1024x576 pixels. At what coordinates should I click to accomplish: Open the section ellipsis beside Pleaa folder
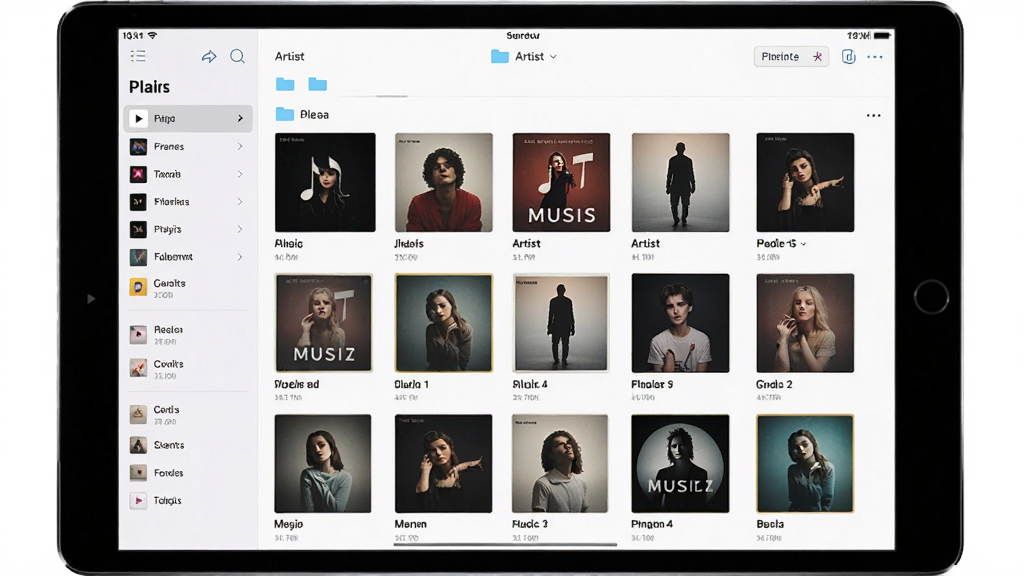[x=874, y=116]
